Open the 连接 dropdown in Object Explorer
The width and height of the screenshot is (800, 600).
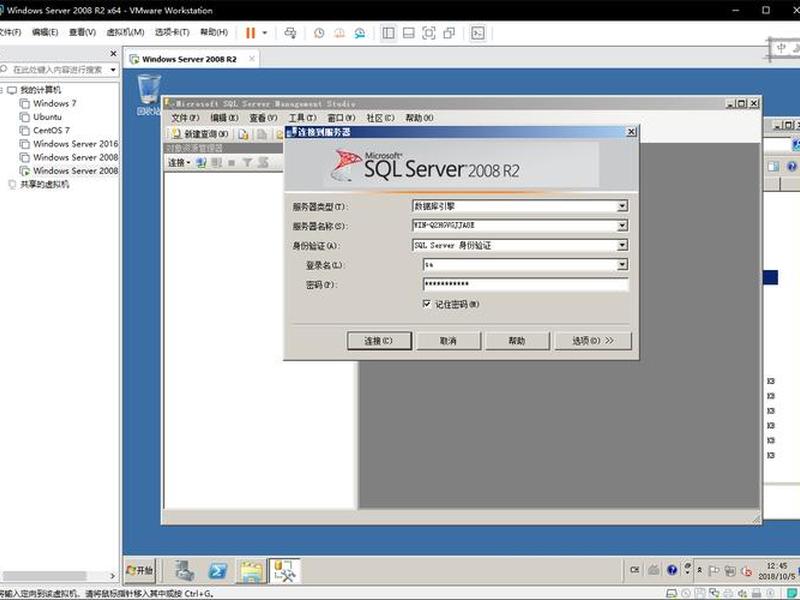179,163
